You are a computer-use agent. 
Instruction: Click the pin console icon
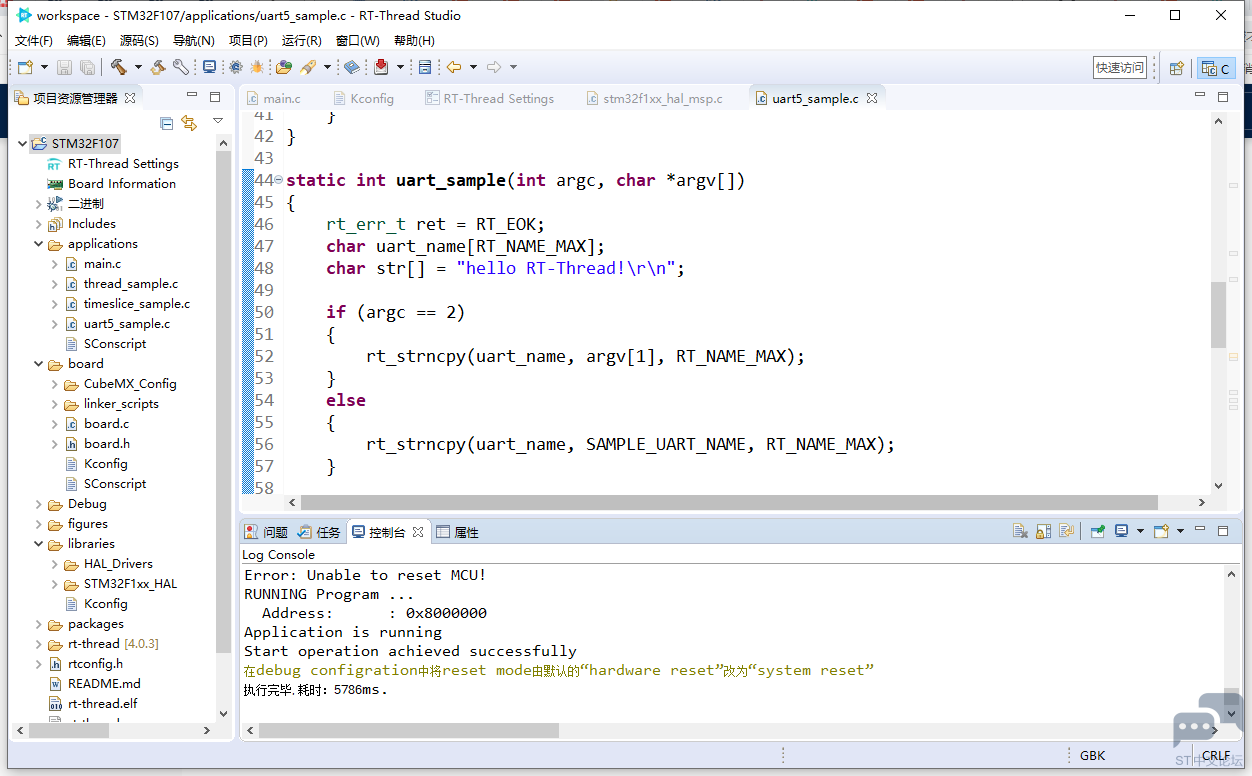(x=1097, y=531)
